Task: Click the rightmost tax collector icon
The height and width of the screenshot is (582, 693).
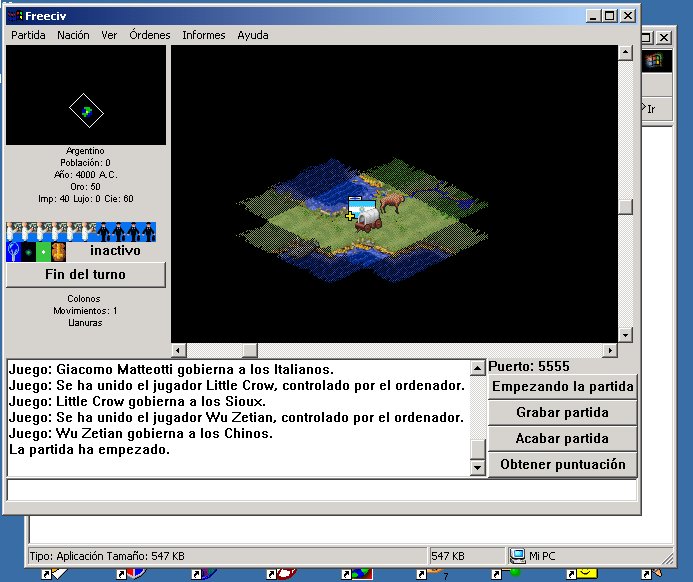Action: point(149,231)
